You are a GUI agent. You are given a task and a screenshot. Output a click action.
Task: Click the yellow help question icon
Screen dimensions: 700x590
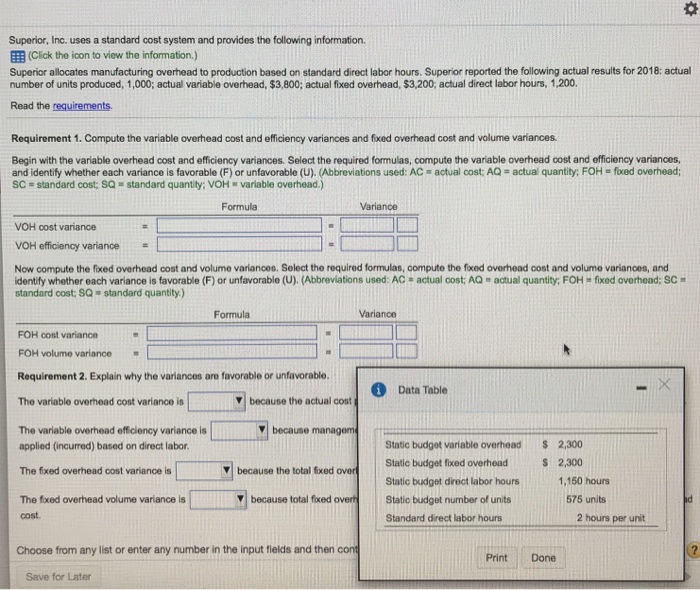(x=693, y=550)
